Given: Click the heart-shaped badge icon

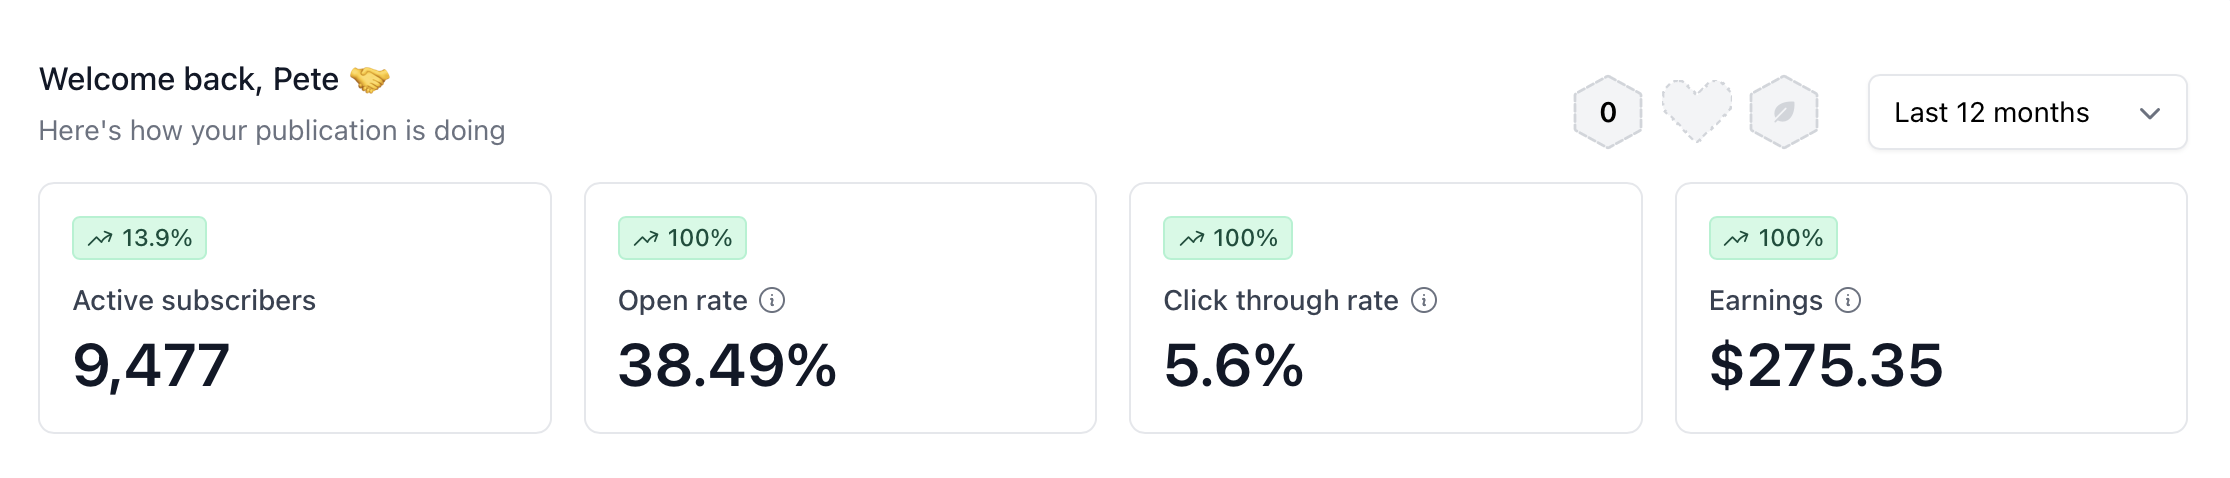Looking at the screenshot, I should [x=1696, y=110].
